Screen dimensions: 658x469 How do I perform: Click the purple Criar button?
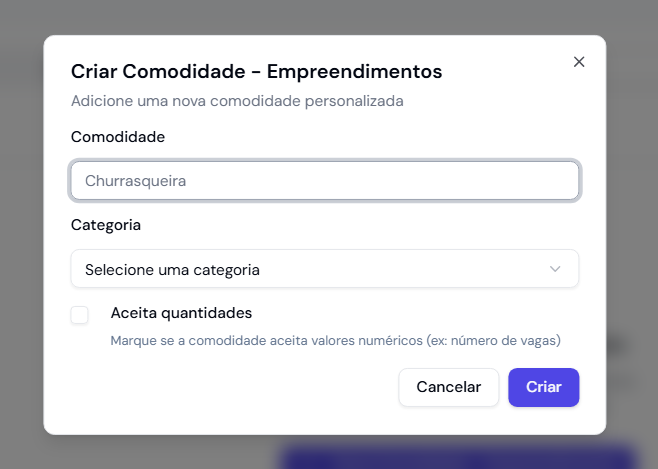tap(543, 387)
